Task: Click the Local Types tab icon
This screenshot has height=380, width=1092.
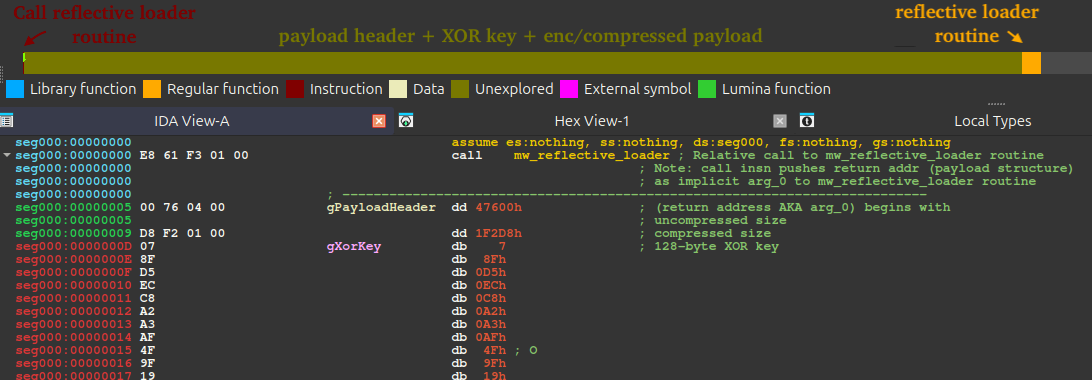Action: (x=806, y=120)
